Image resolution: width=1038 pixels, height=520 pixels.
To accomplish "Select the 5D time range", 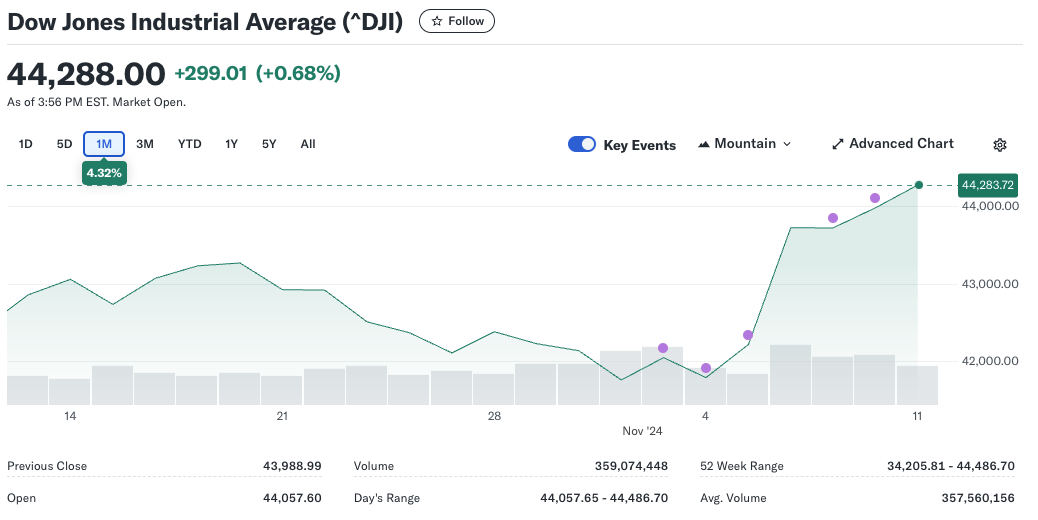I will point(64,144).
